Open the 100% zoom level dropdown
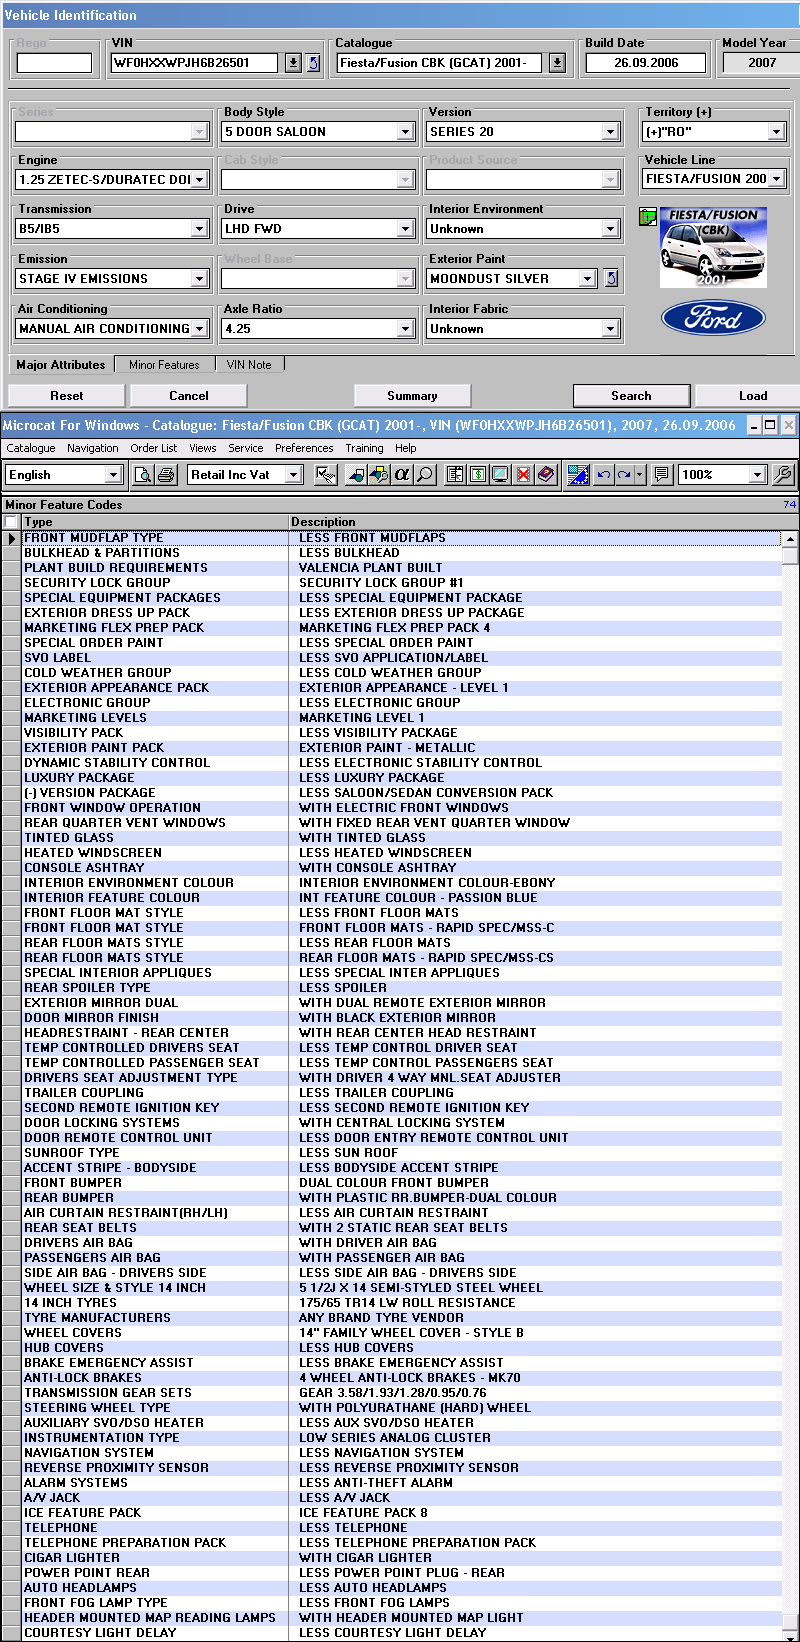This screenshot has height=1642, width=800. (757, 475)
